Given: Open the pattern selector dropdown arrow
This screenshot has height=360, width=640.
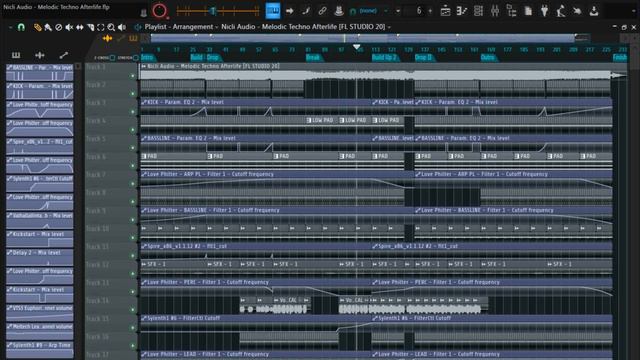Looking at the screenshot, I should click(398, 11).
